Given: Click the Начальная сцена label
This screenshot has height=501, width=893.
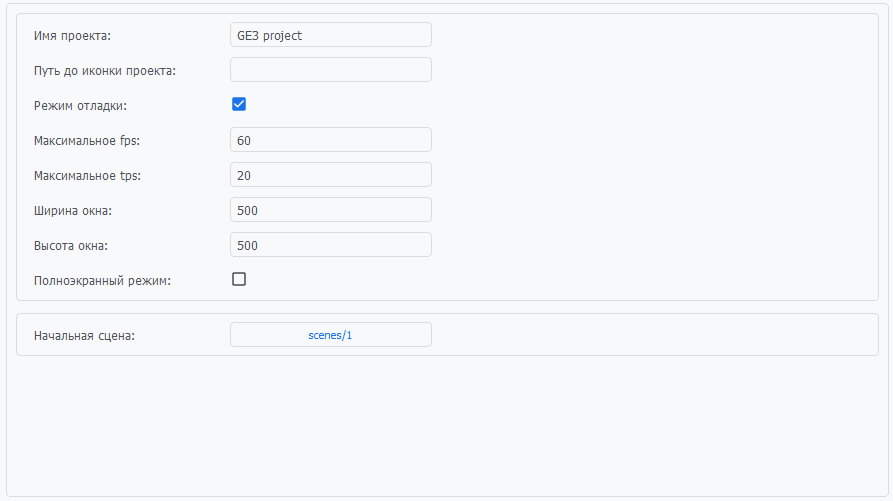Looking at the screenshot, I should pos(84,336).
